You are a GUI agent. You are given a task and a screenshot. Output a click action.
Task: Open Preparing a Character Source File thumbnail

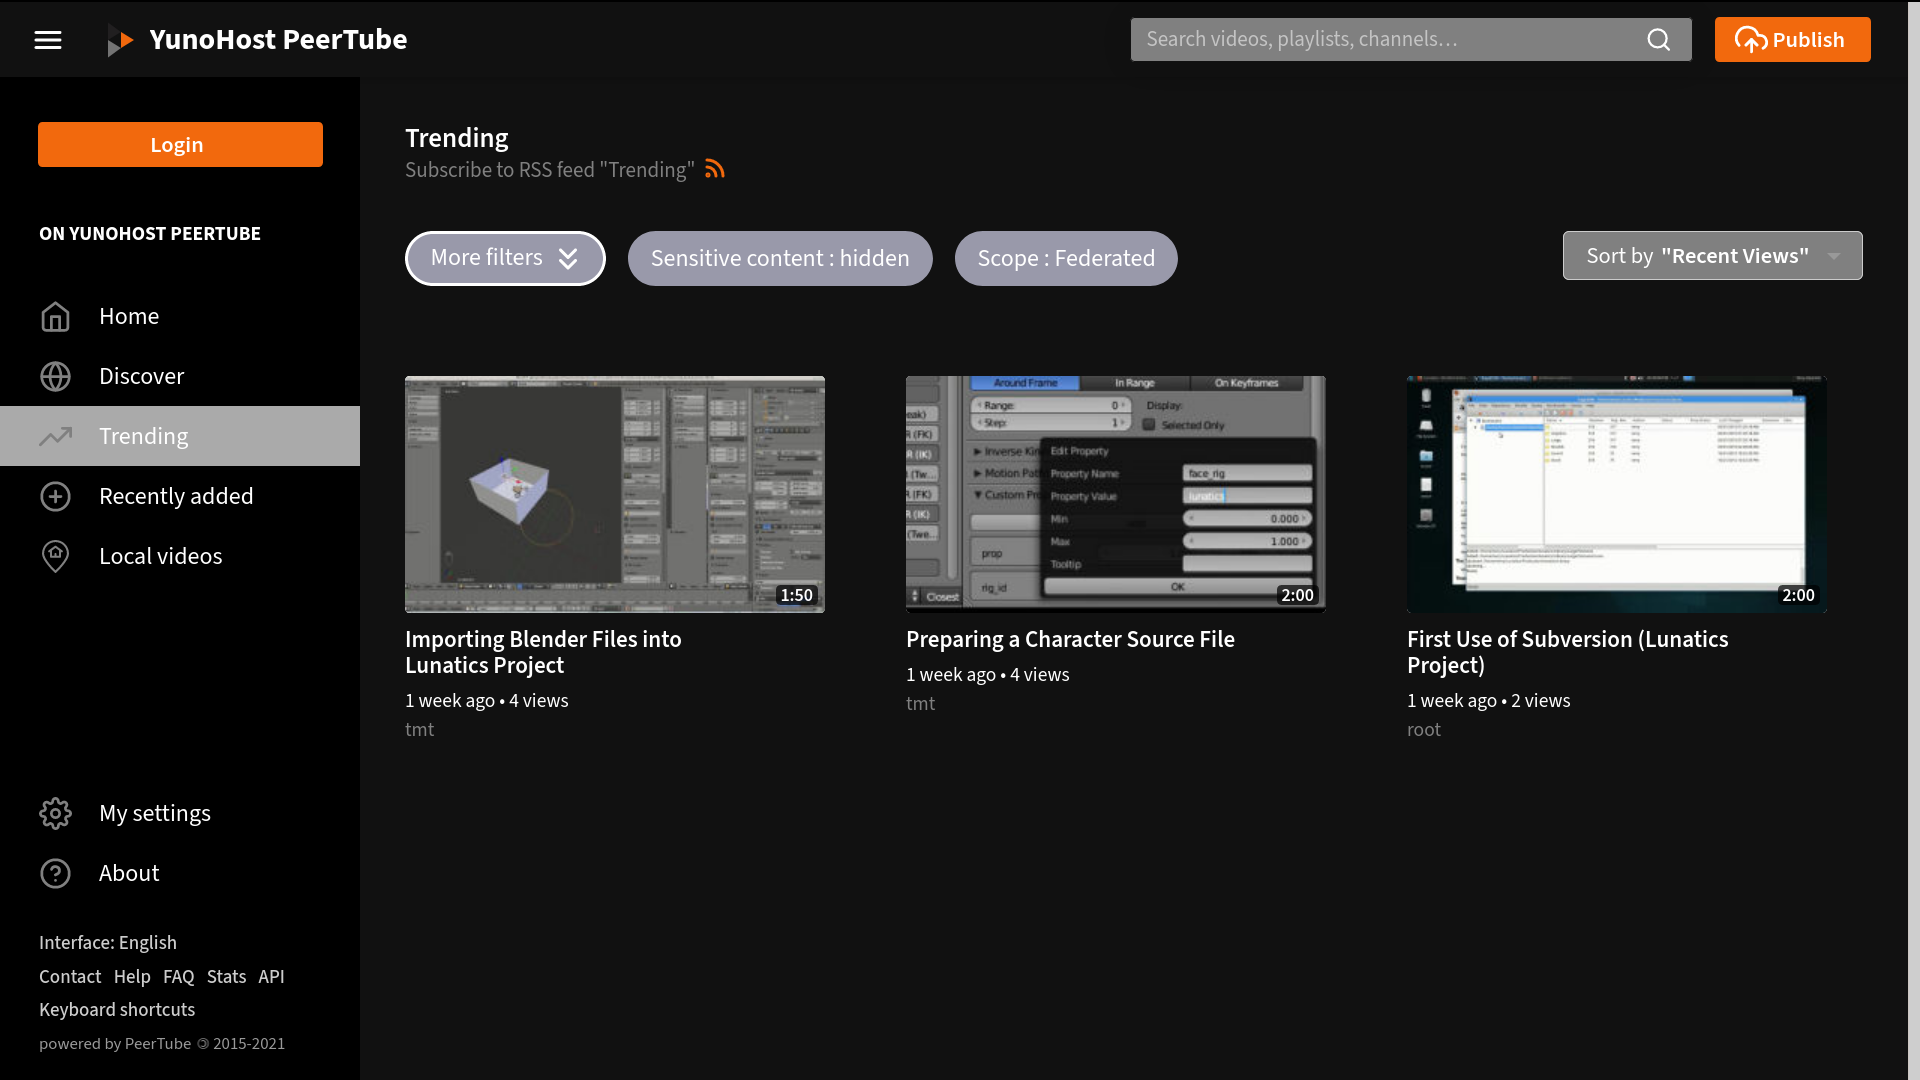[1115, 494]
